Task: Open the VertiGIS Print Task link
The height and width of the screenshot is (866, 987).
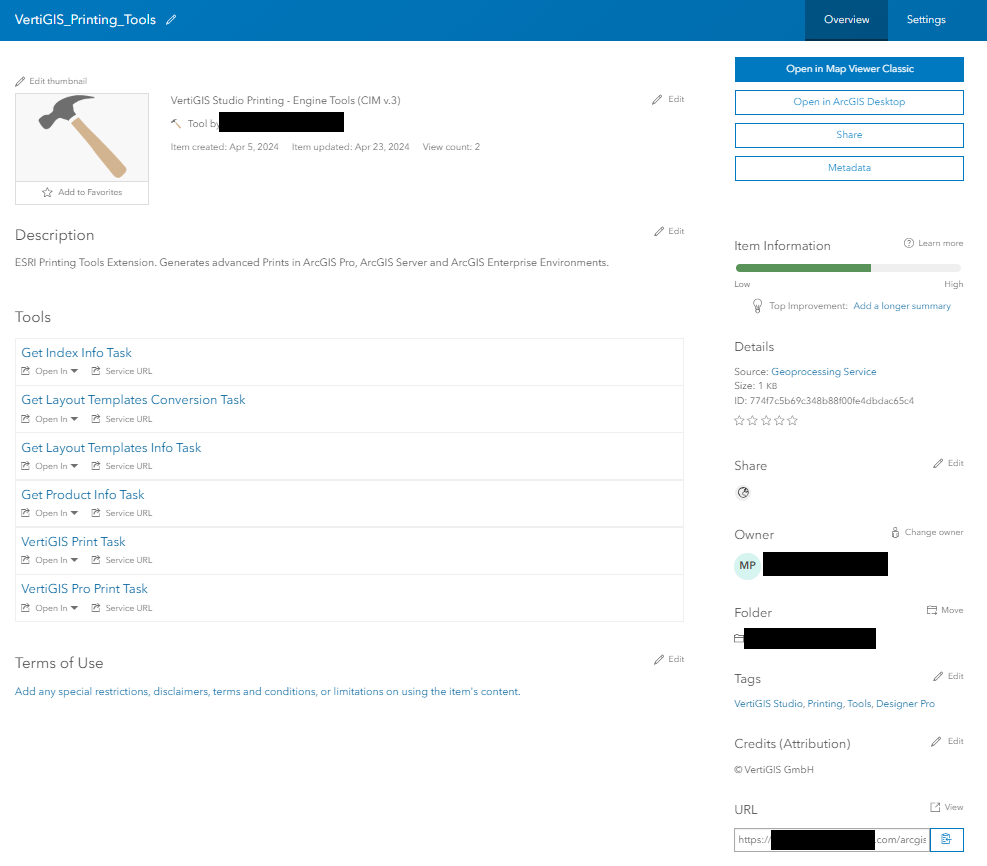Action: click(73, 542)
